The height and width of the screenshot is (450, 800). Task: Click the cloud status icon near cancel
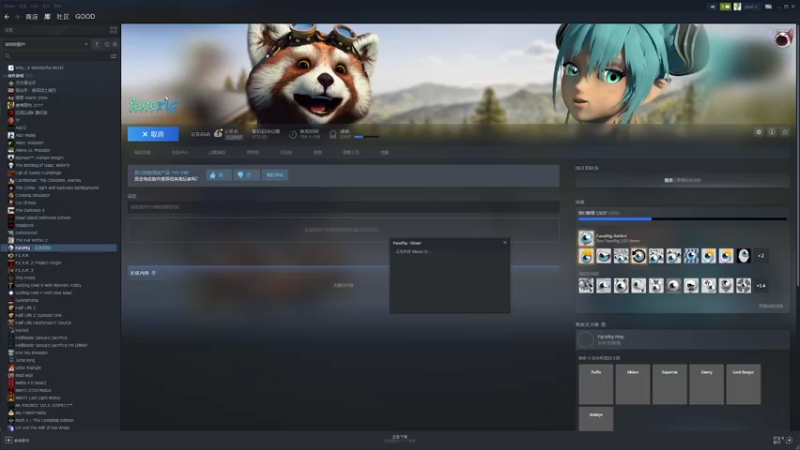pyautogui.click(x=218, y=134)
